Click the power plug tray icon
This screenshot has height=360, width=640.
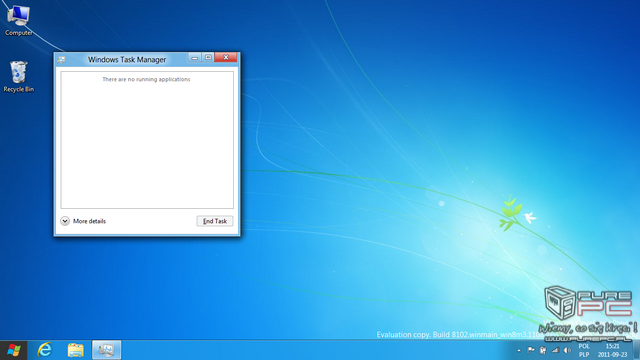tap(543, 350)
